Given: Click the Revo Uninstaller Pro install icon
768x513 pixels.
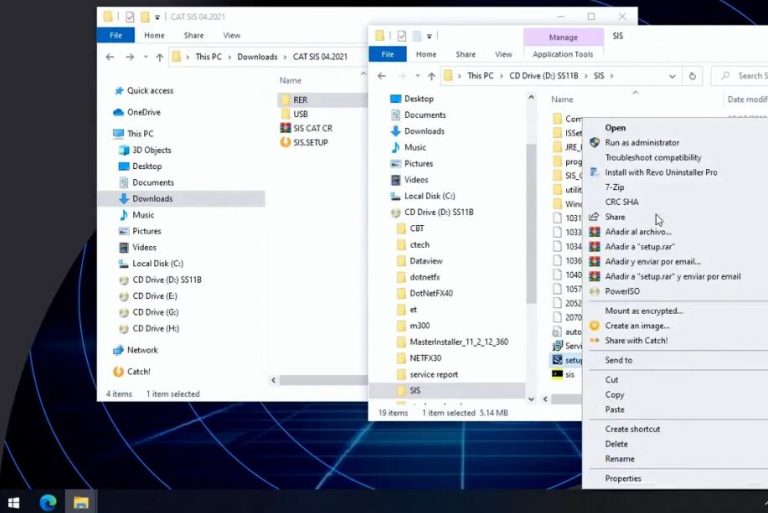Looking at the screenshot, I should 594,172.
